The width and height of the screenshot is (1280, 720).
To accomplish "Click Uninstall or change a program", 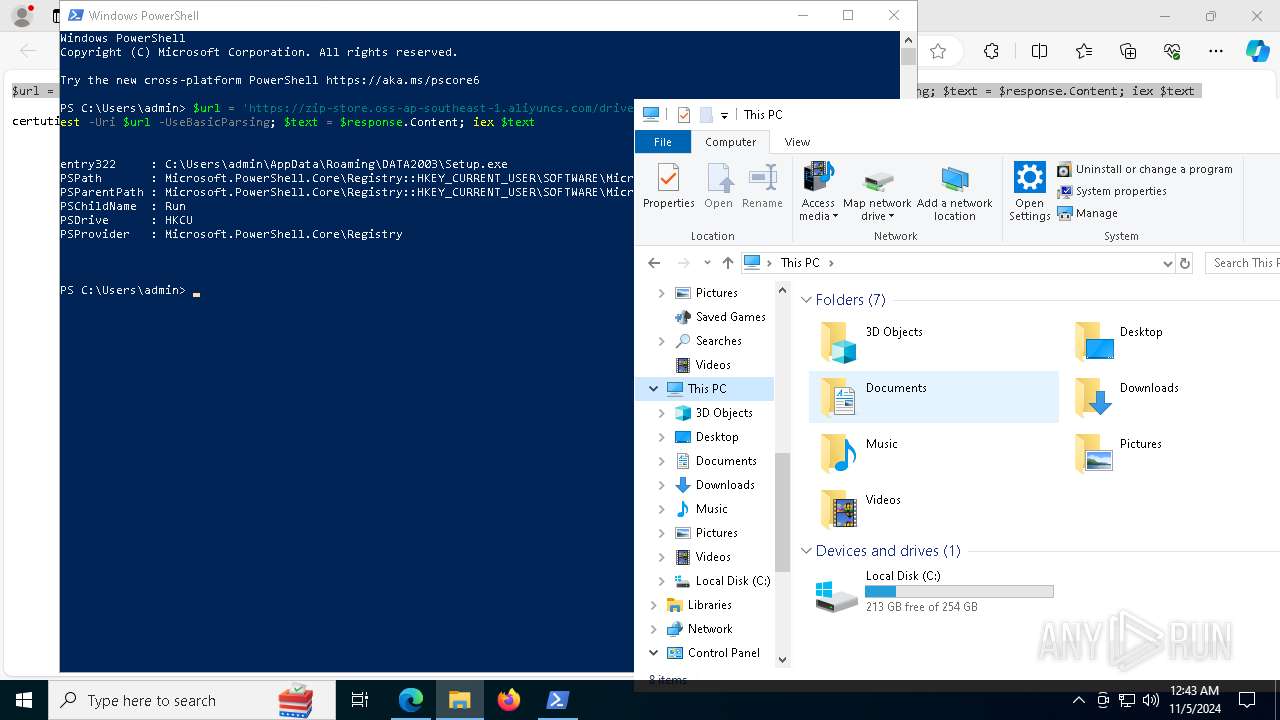I will 1145,169.
